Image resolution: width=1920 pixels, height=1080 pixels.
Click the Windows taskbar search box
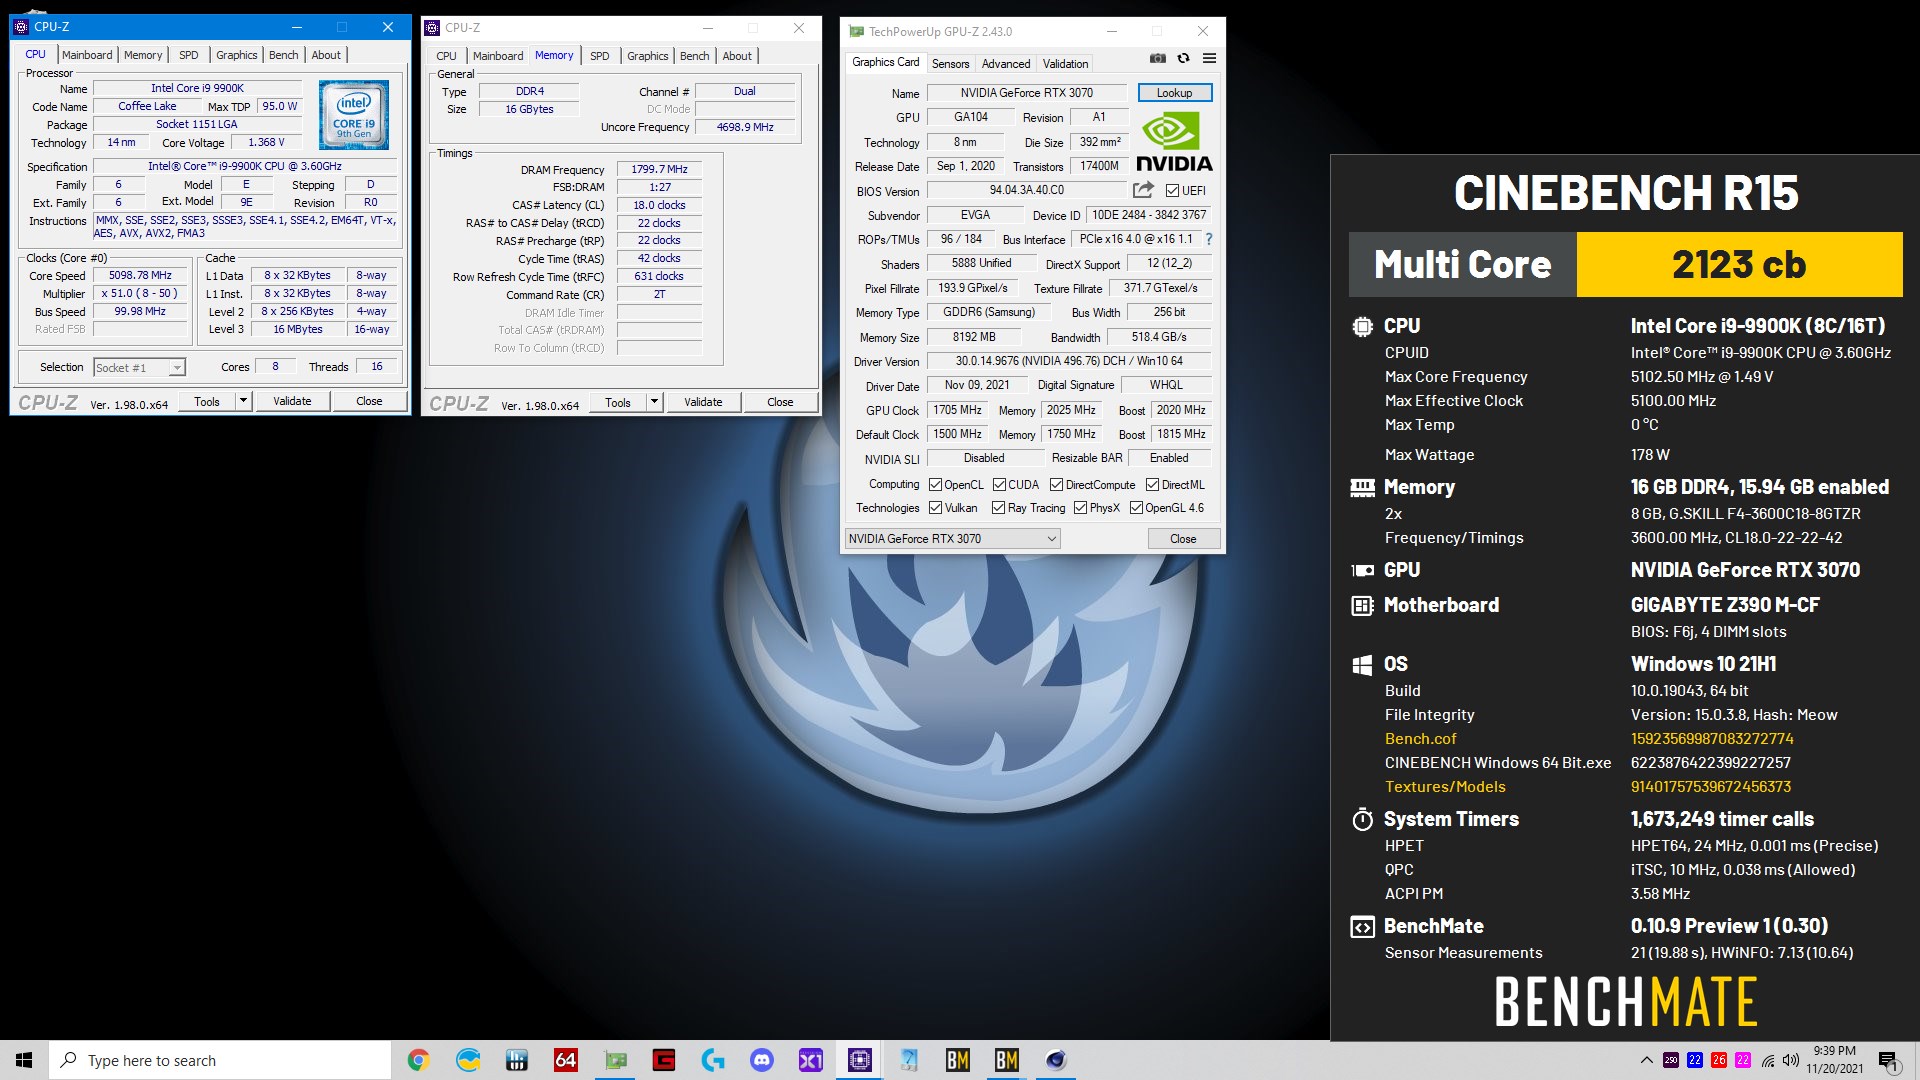(x=220, y=1060)
